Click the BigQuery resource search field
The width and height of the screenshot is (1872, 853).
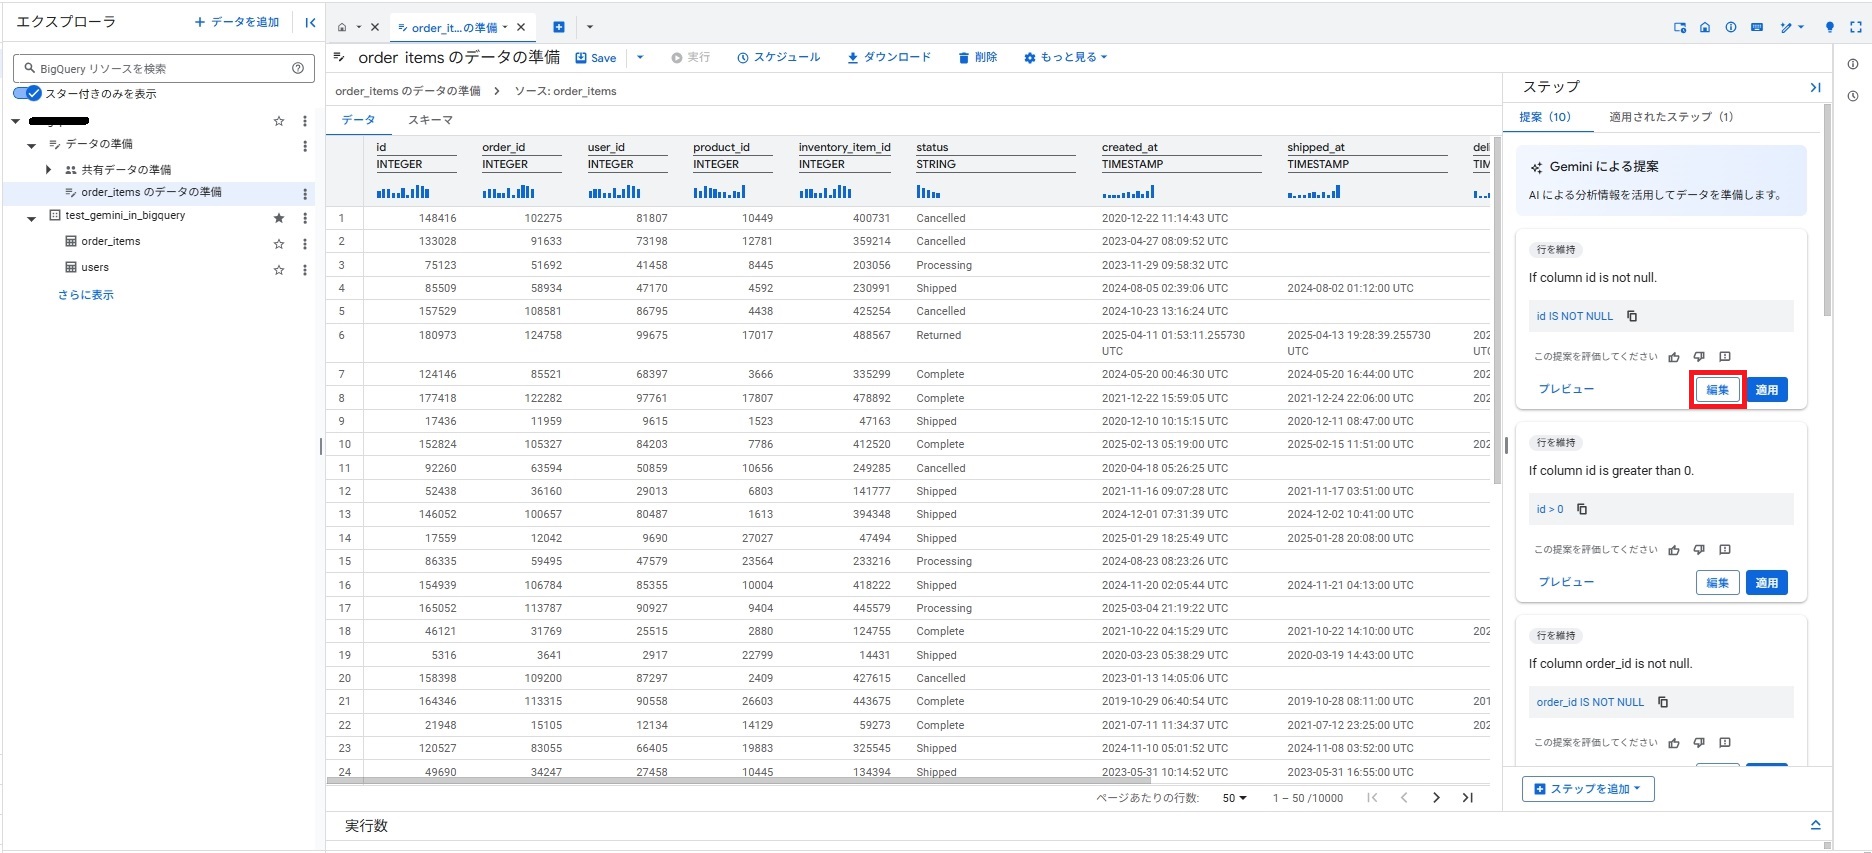160,69
